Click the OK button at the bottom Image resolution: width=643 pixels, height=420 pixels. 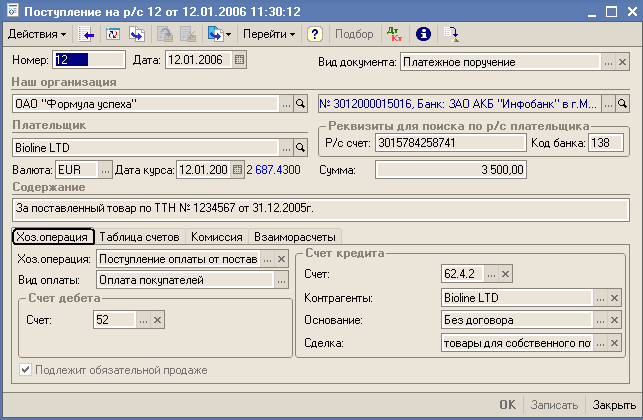click(507, 405)
